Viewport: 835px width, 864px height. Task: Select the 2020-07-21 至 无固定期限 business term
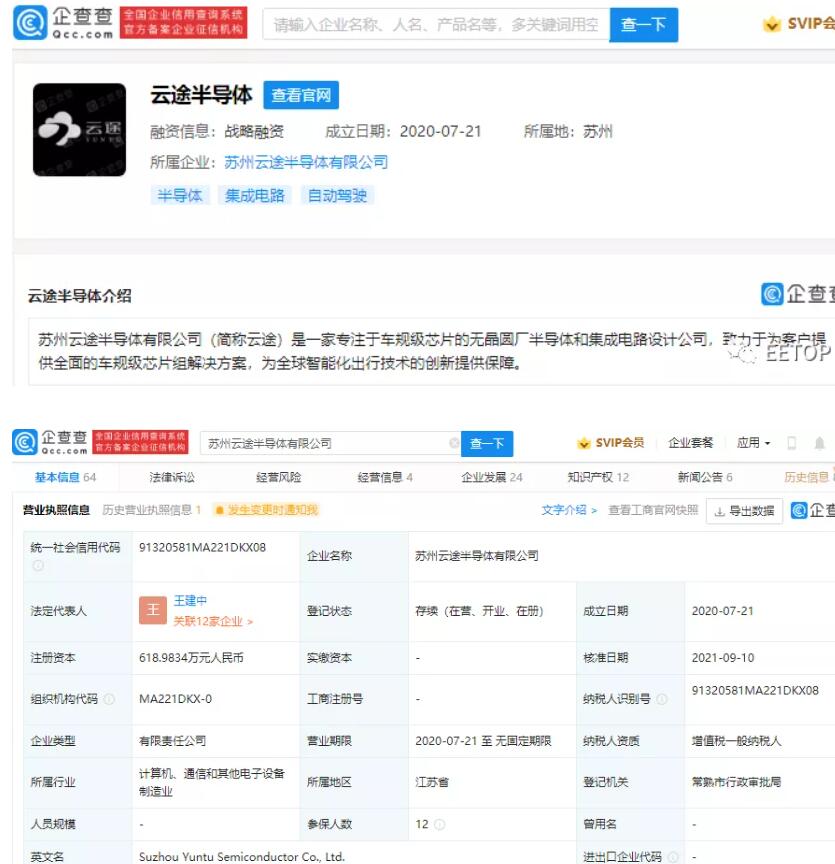(x=483, y=741)
